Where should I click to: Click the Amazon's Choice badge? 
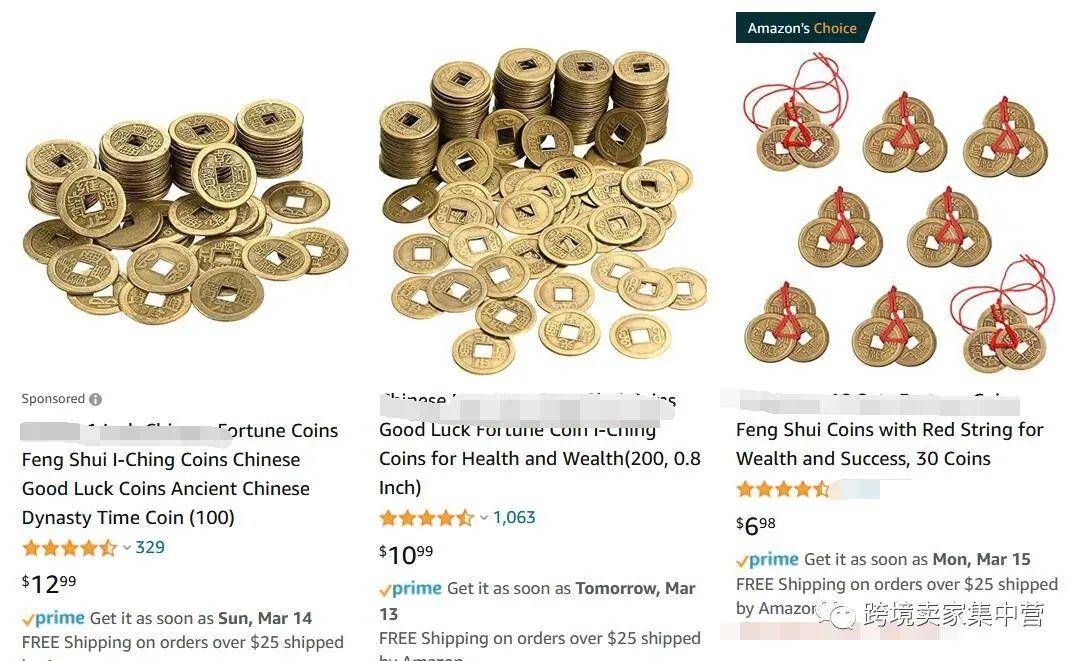coord(804,28)
